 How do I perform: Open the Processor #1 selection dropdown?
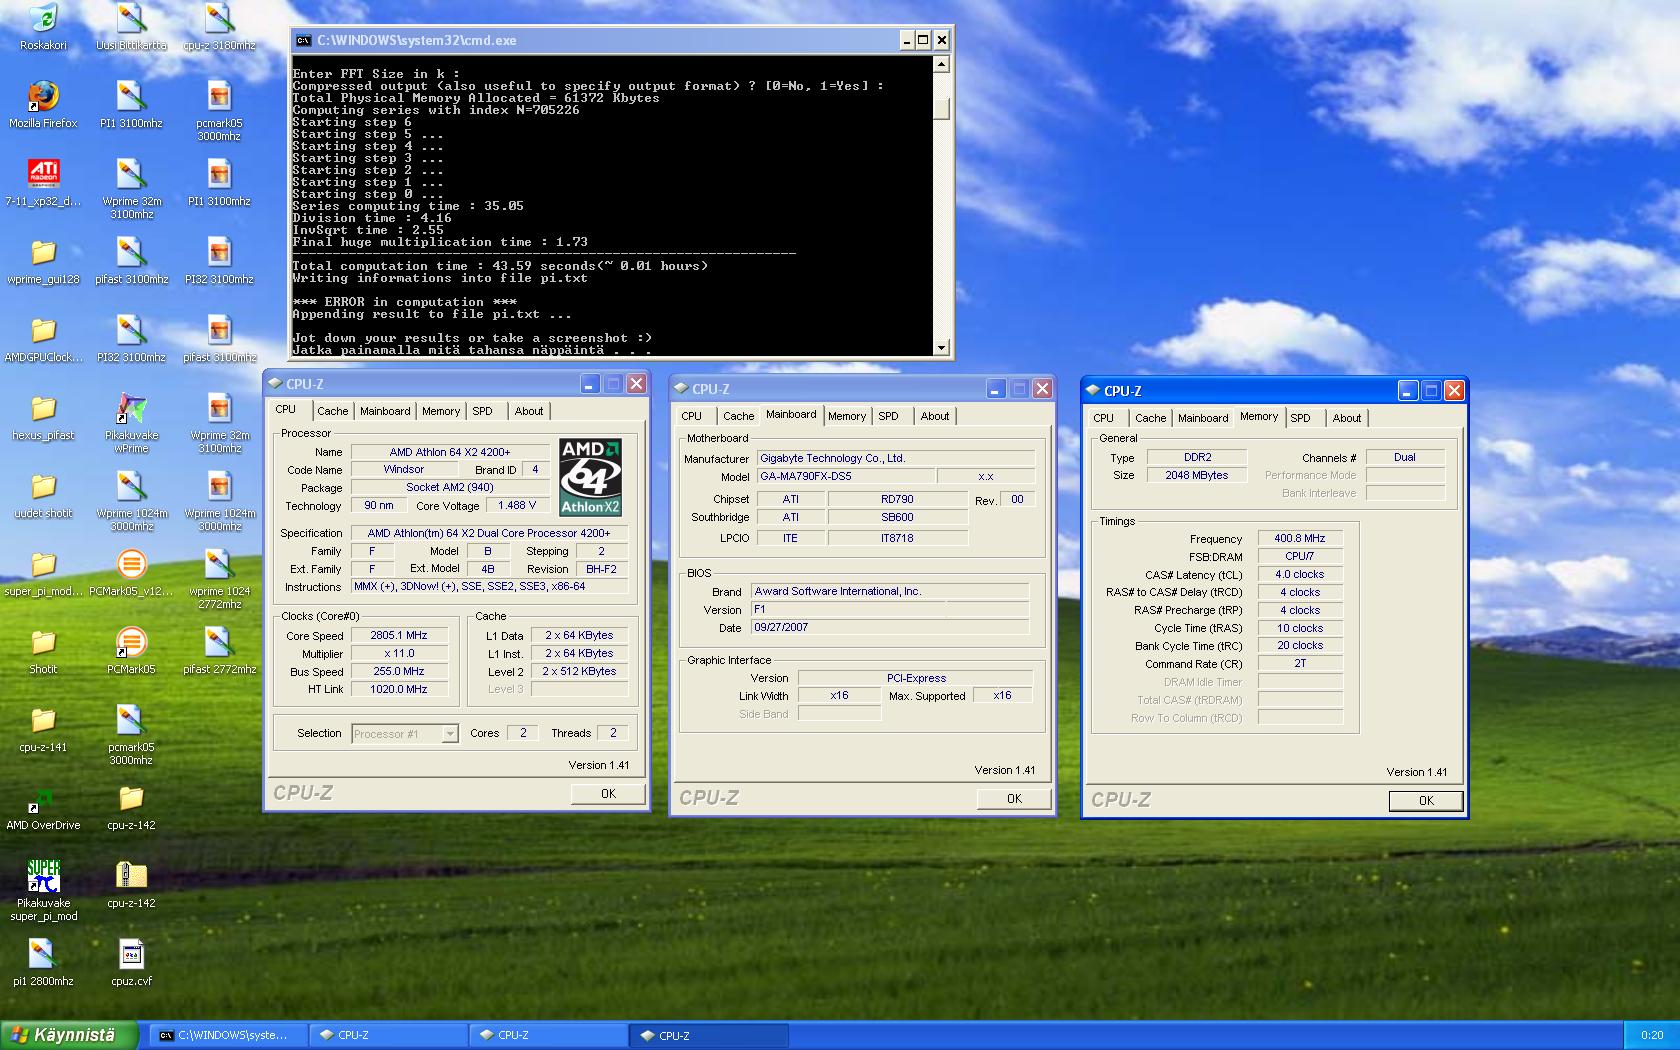[405, 734]
